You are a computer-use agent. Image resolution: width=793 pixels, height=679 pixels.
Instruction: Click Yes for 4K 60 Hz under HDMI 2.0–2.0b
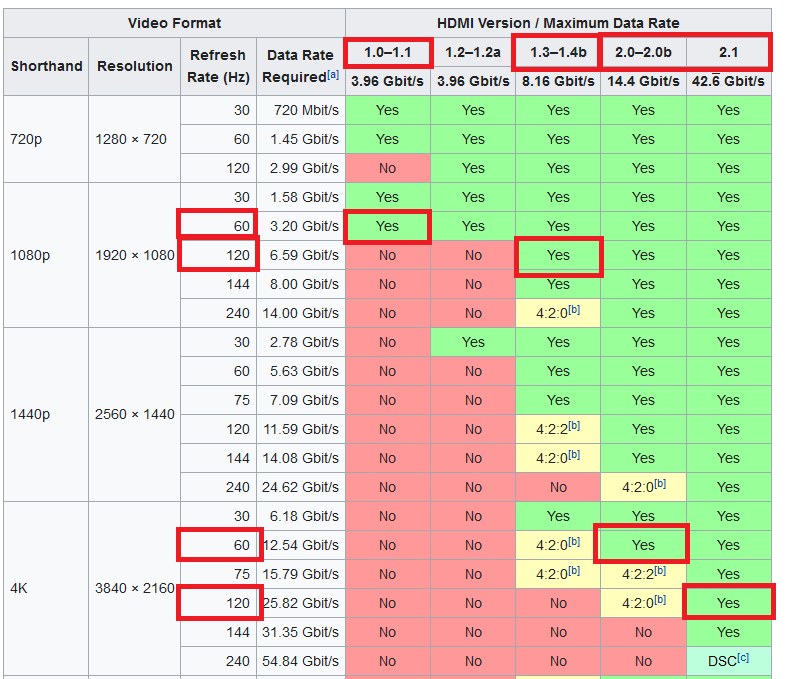coord(643,546)
